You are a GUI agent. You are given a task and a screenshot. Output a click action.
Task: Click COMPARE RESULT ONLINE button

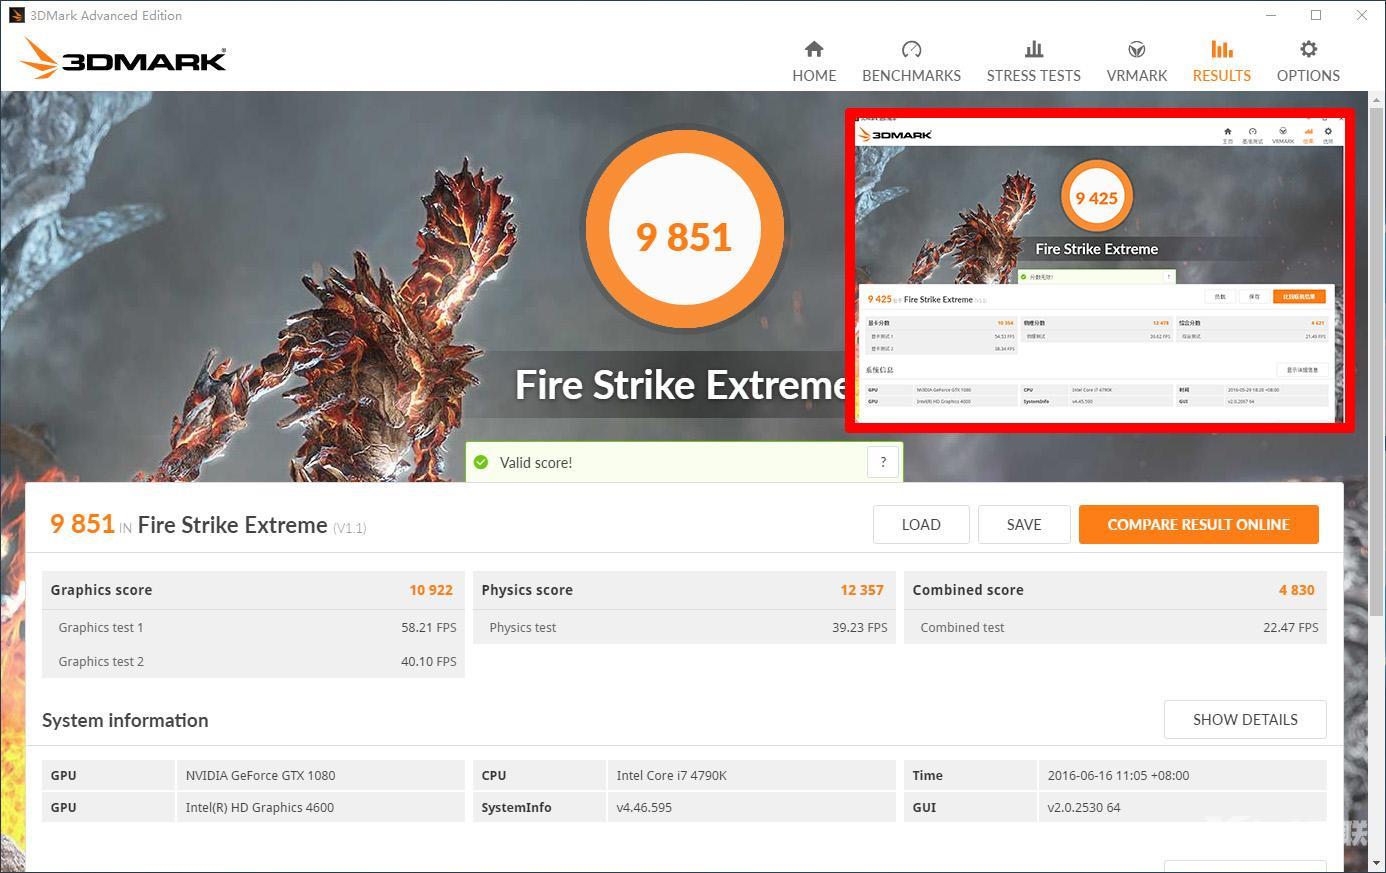click(x=1198, y=524)
